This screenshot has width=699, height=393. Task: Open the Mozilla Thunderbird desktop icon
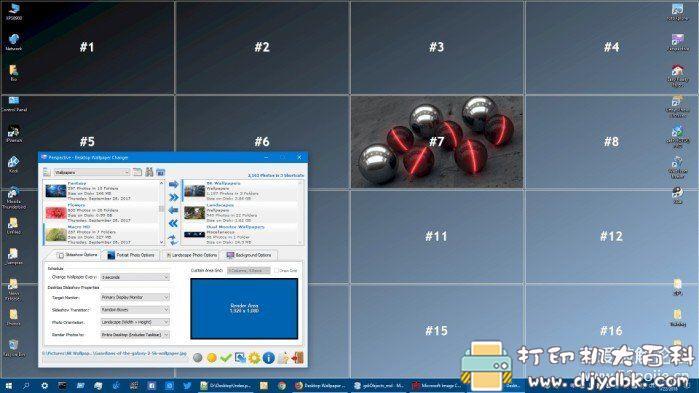14,198
